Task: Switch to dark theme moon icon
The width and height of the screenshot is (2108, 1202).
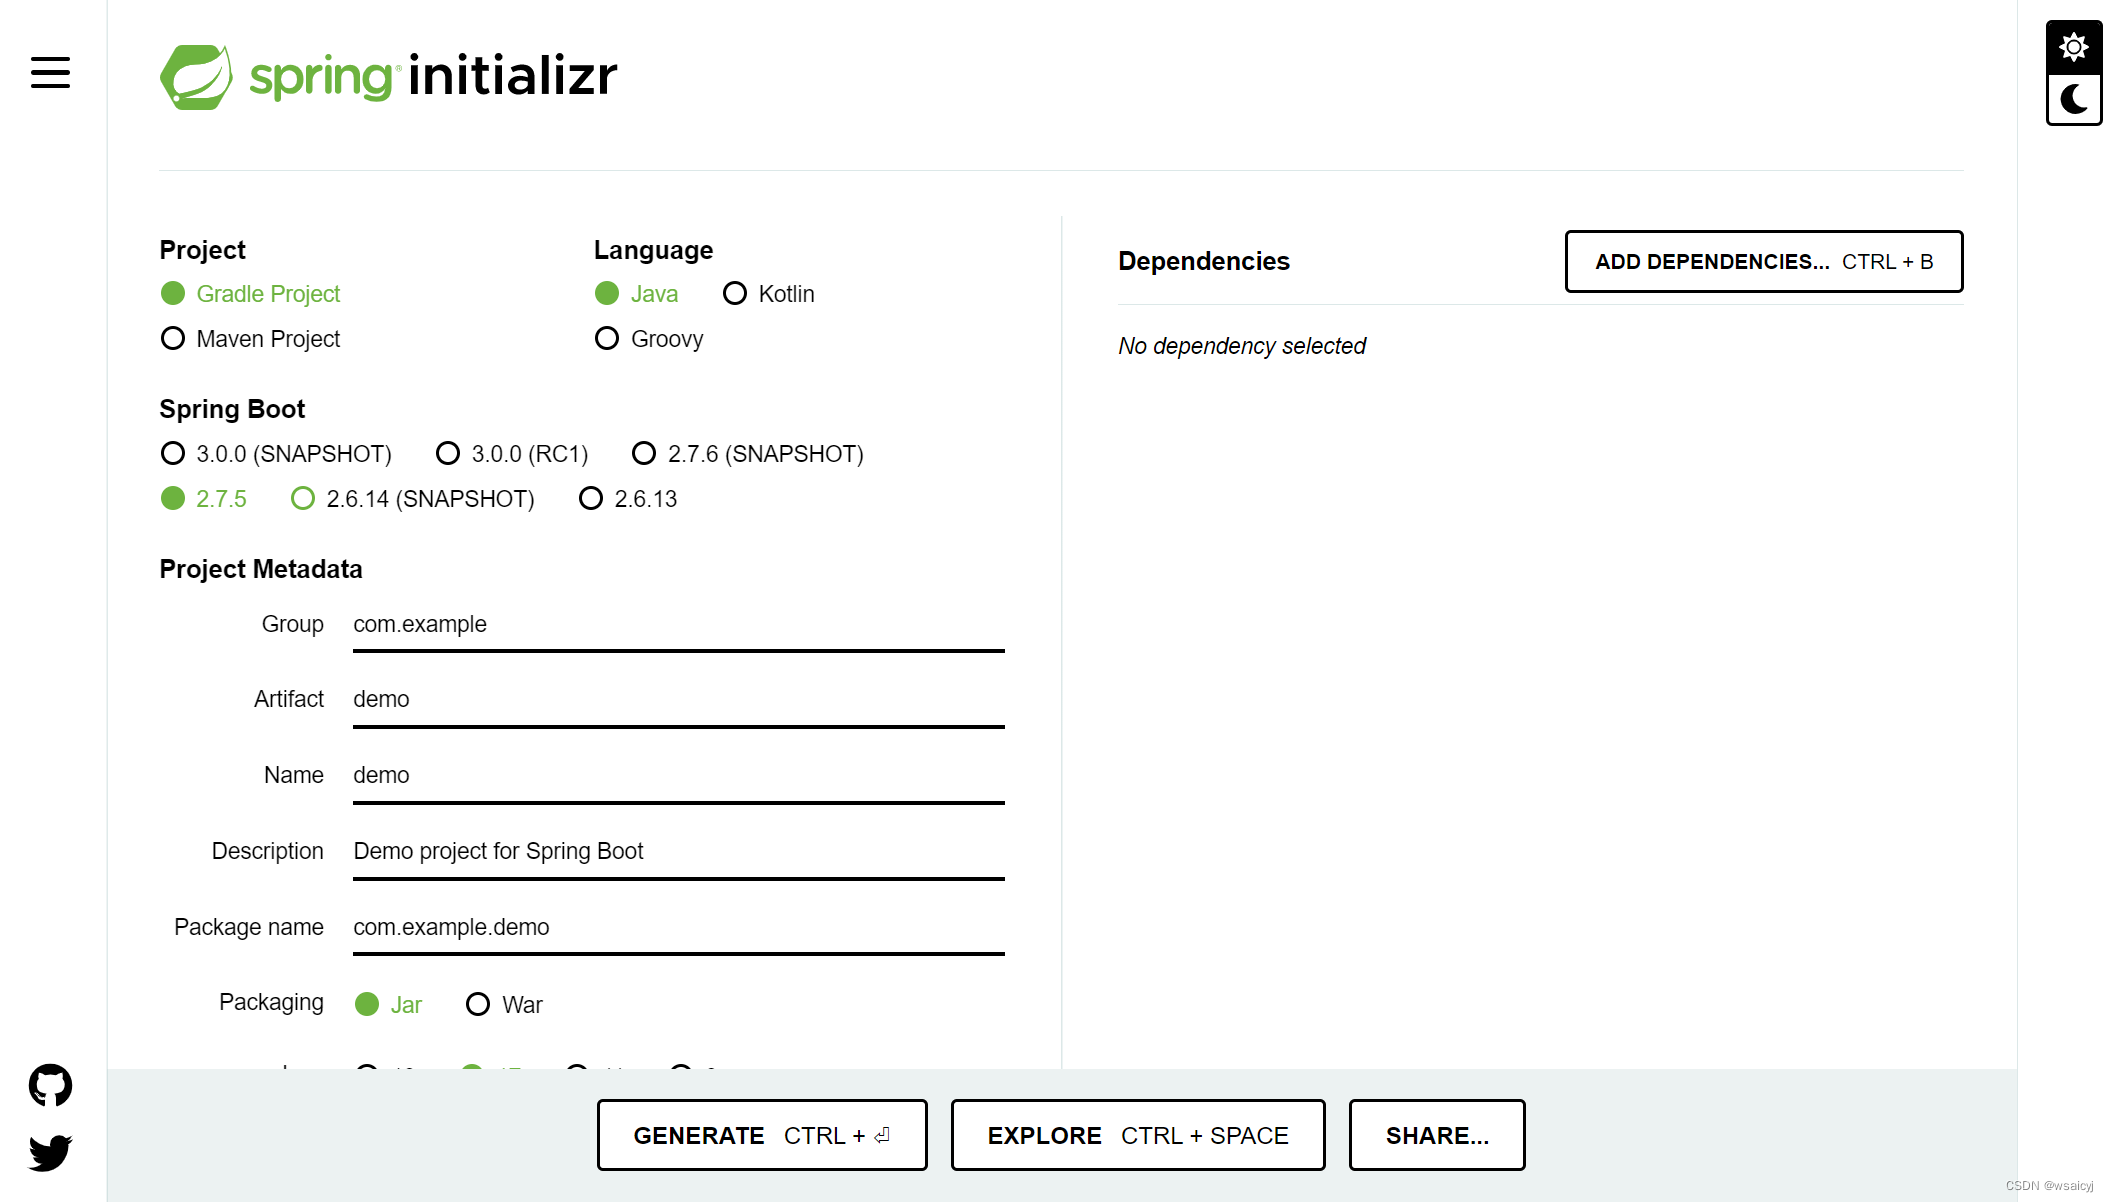Action: pyautogui.click(x=2074, y=99)
